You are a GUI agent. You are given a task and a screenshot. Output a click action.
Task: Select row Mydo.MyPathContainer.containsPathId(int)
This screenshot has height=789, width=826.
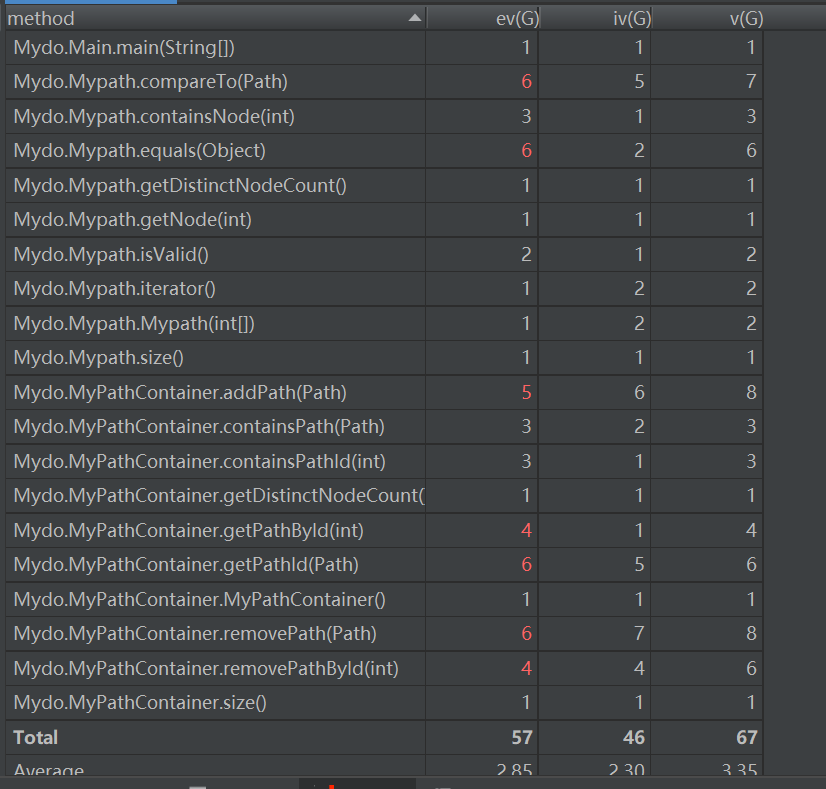(x=384, y=461)
